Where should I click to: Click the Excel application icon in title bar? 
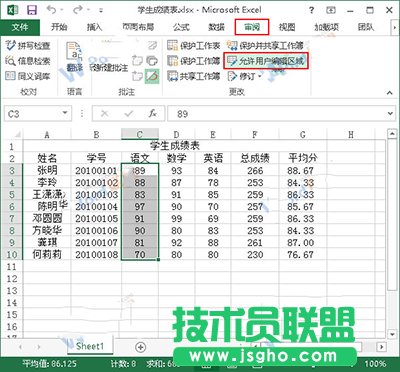[12, 10]
